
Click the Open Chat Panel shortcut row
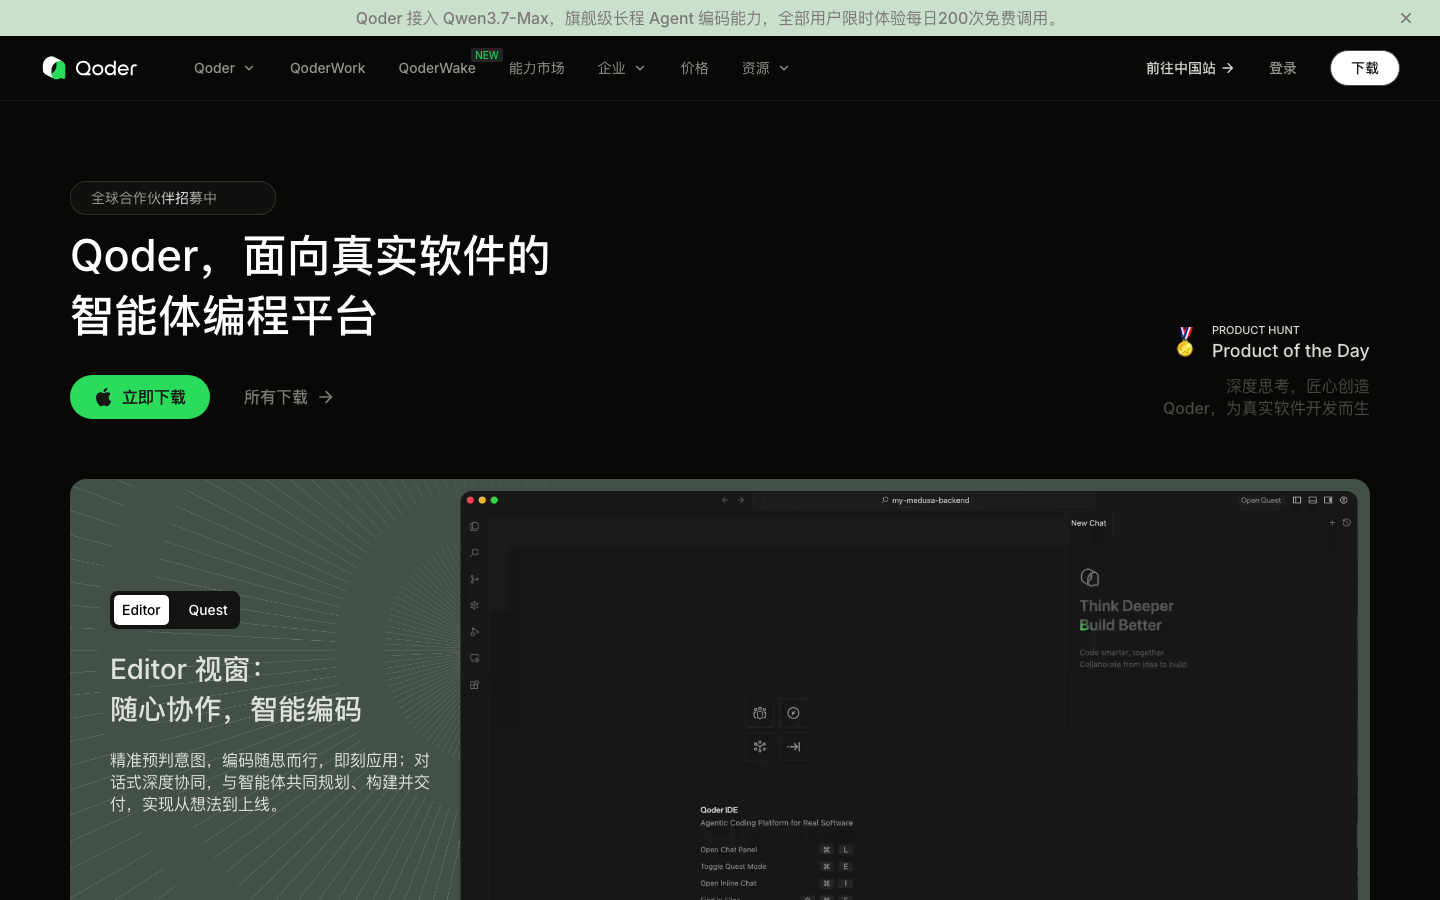[776, 850]
